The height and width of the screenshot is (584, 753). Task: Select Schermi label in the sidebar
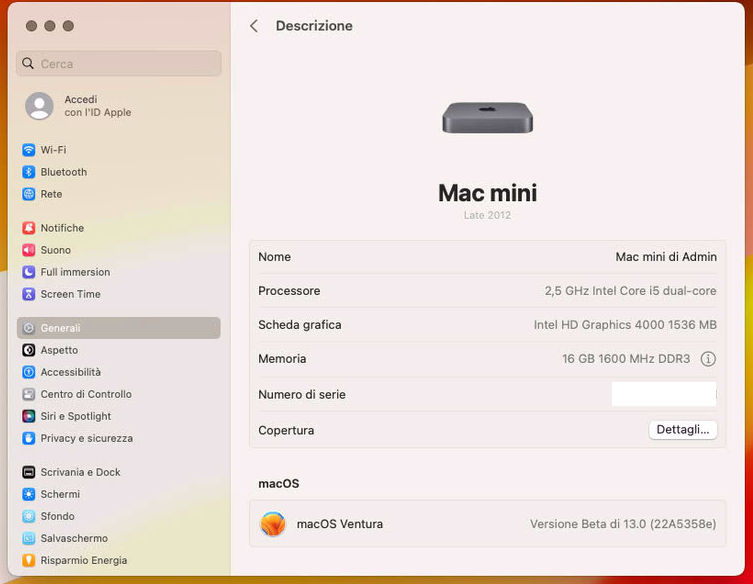[x=60, y=494]
